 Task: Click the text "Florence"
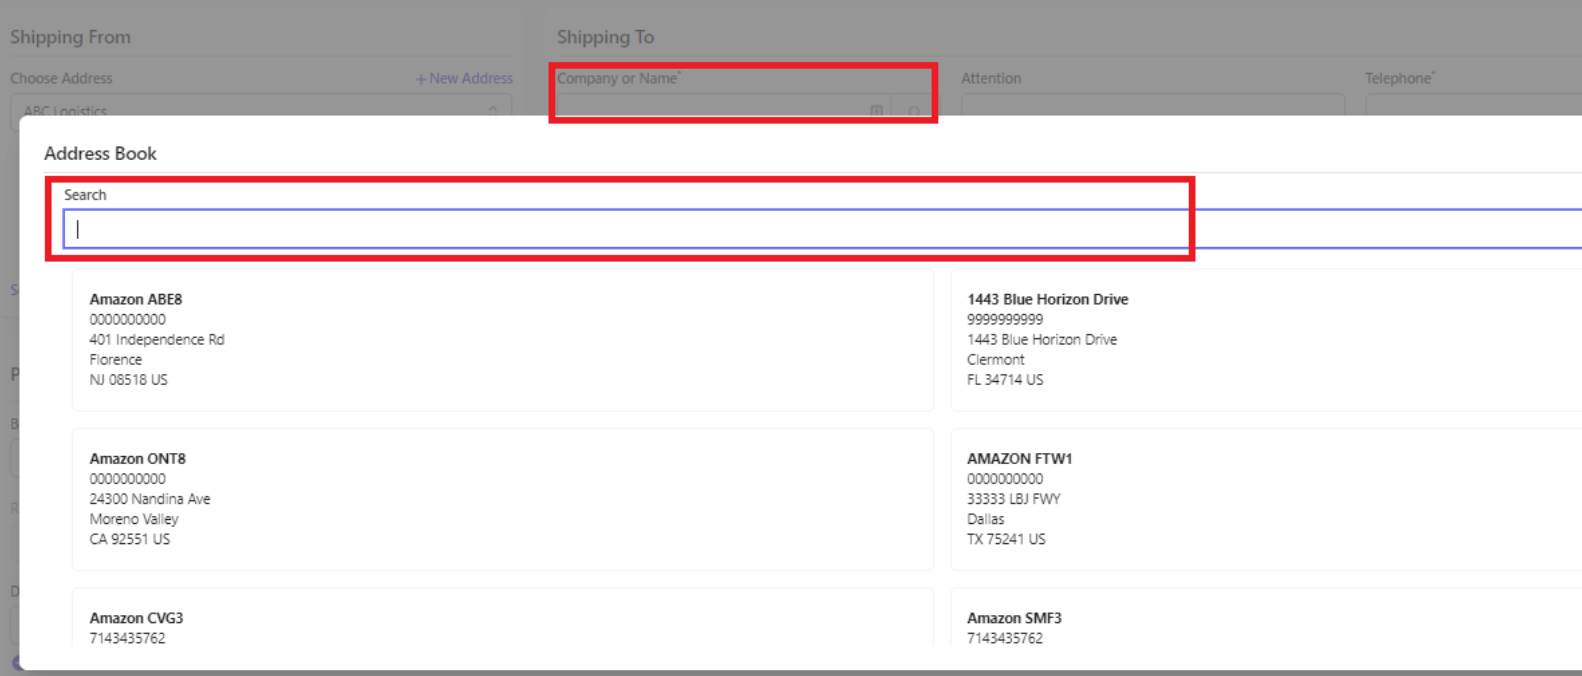click(116, 360)
